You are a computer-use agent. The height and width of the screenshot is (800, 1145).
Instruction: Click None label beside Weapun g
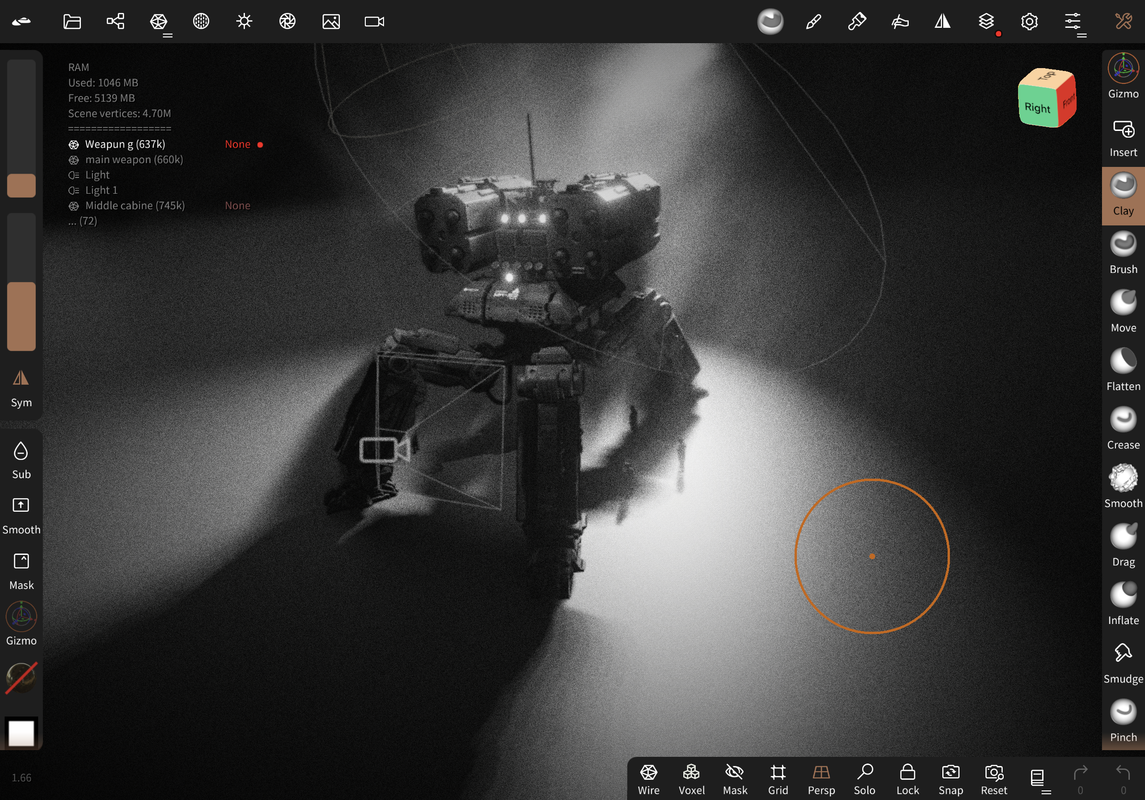pyautogui.click(x=237, y=145)
